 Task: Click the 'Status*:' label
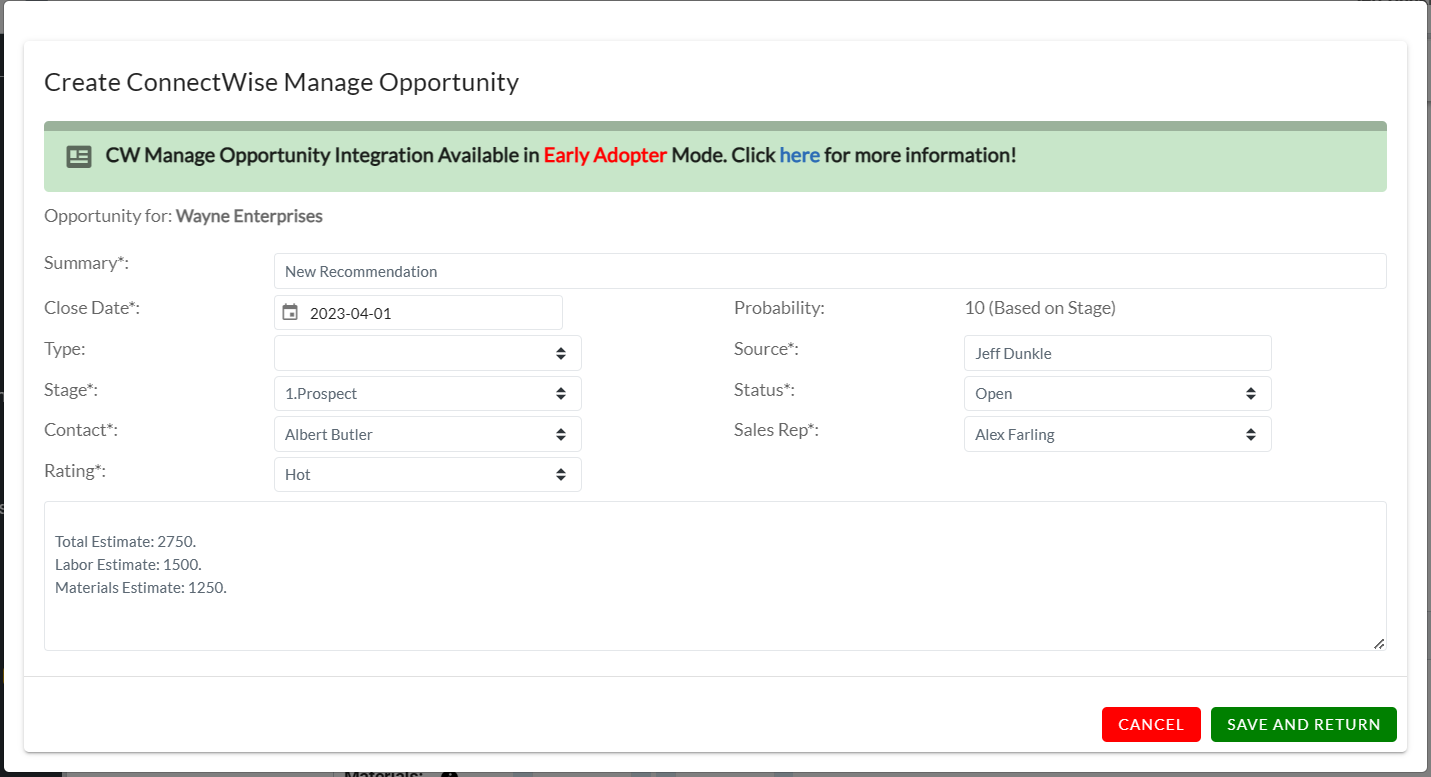[764, 389]
